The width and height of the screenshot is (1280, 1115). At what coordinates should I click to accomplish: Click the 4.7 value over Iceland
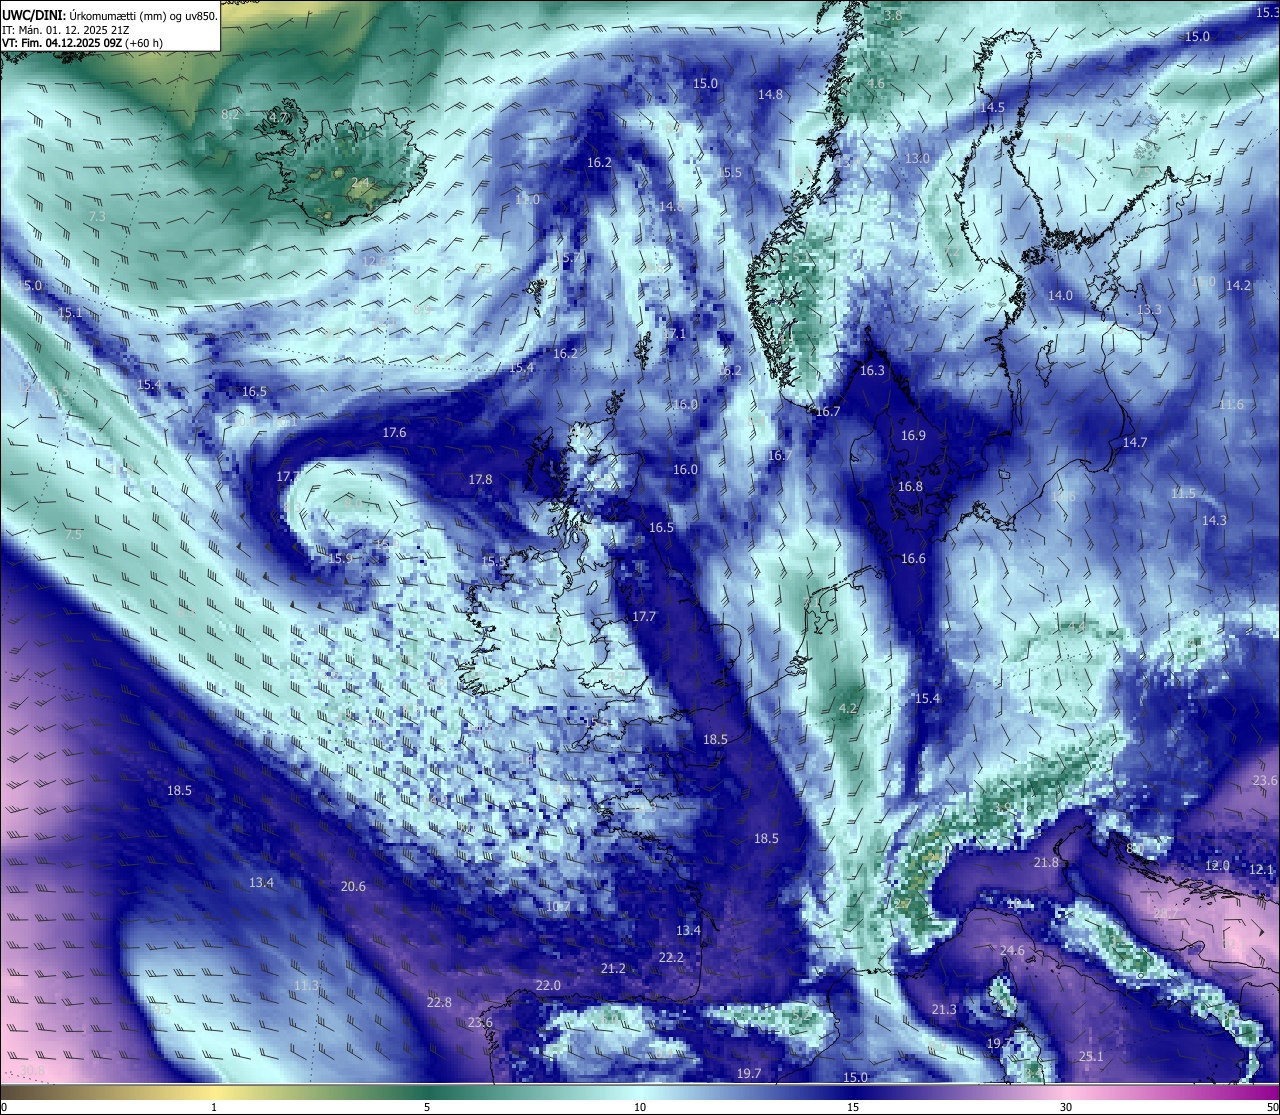tap(279, 118)
